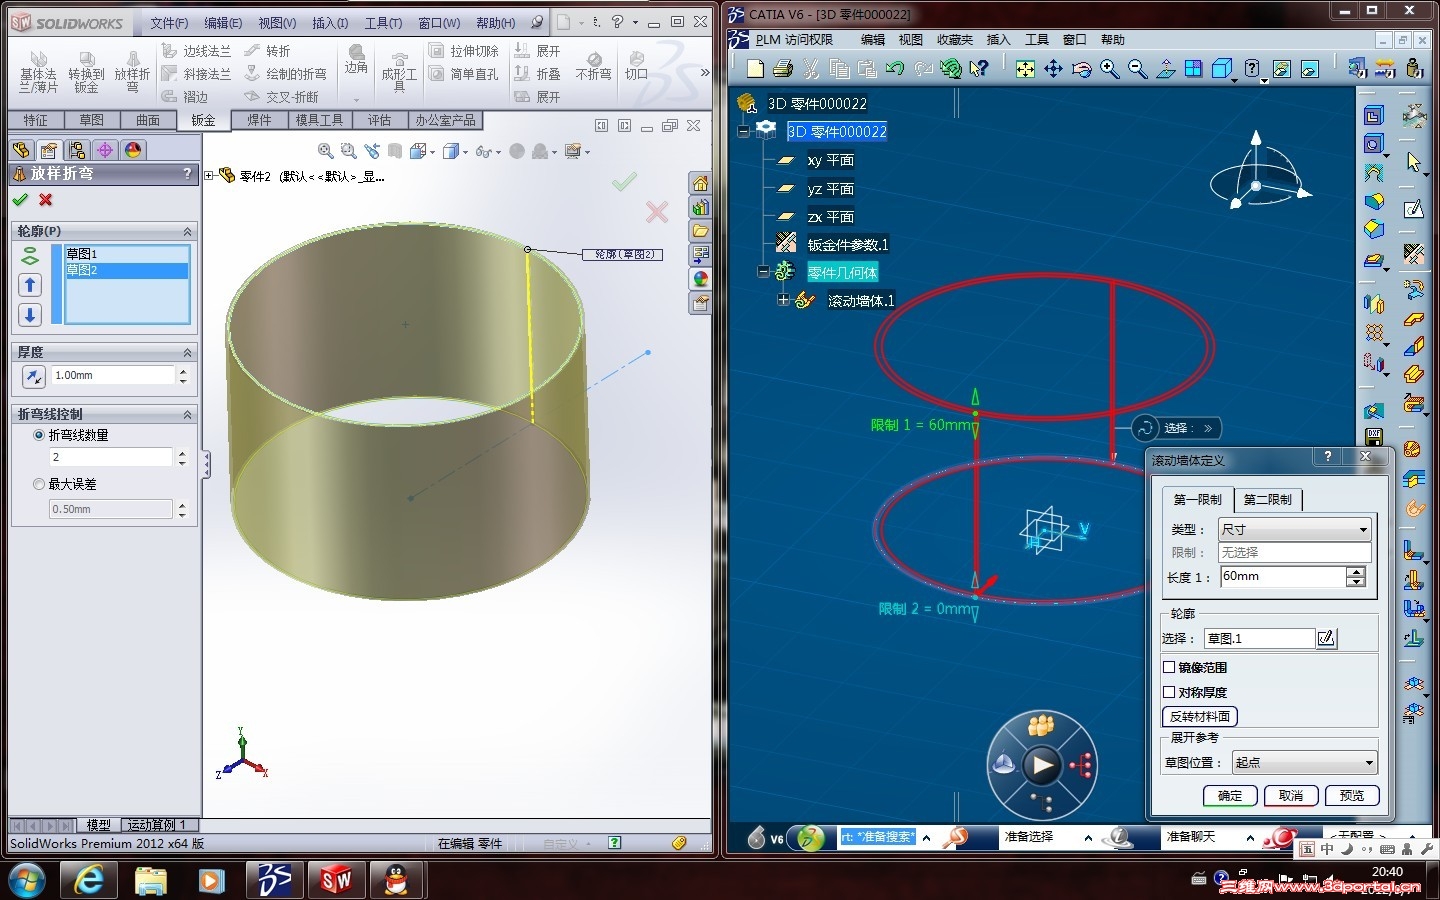Cancel the lofted bend with red X
The image size is (1440, 900).
click(x=46, y=200)
